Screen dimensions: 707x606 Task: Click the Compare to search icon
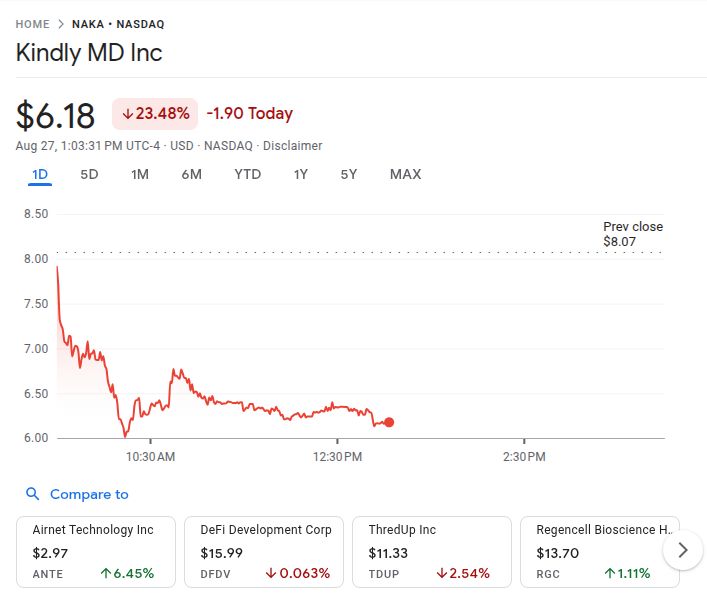(33, 494)
